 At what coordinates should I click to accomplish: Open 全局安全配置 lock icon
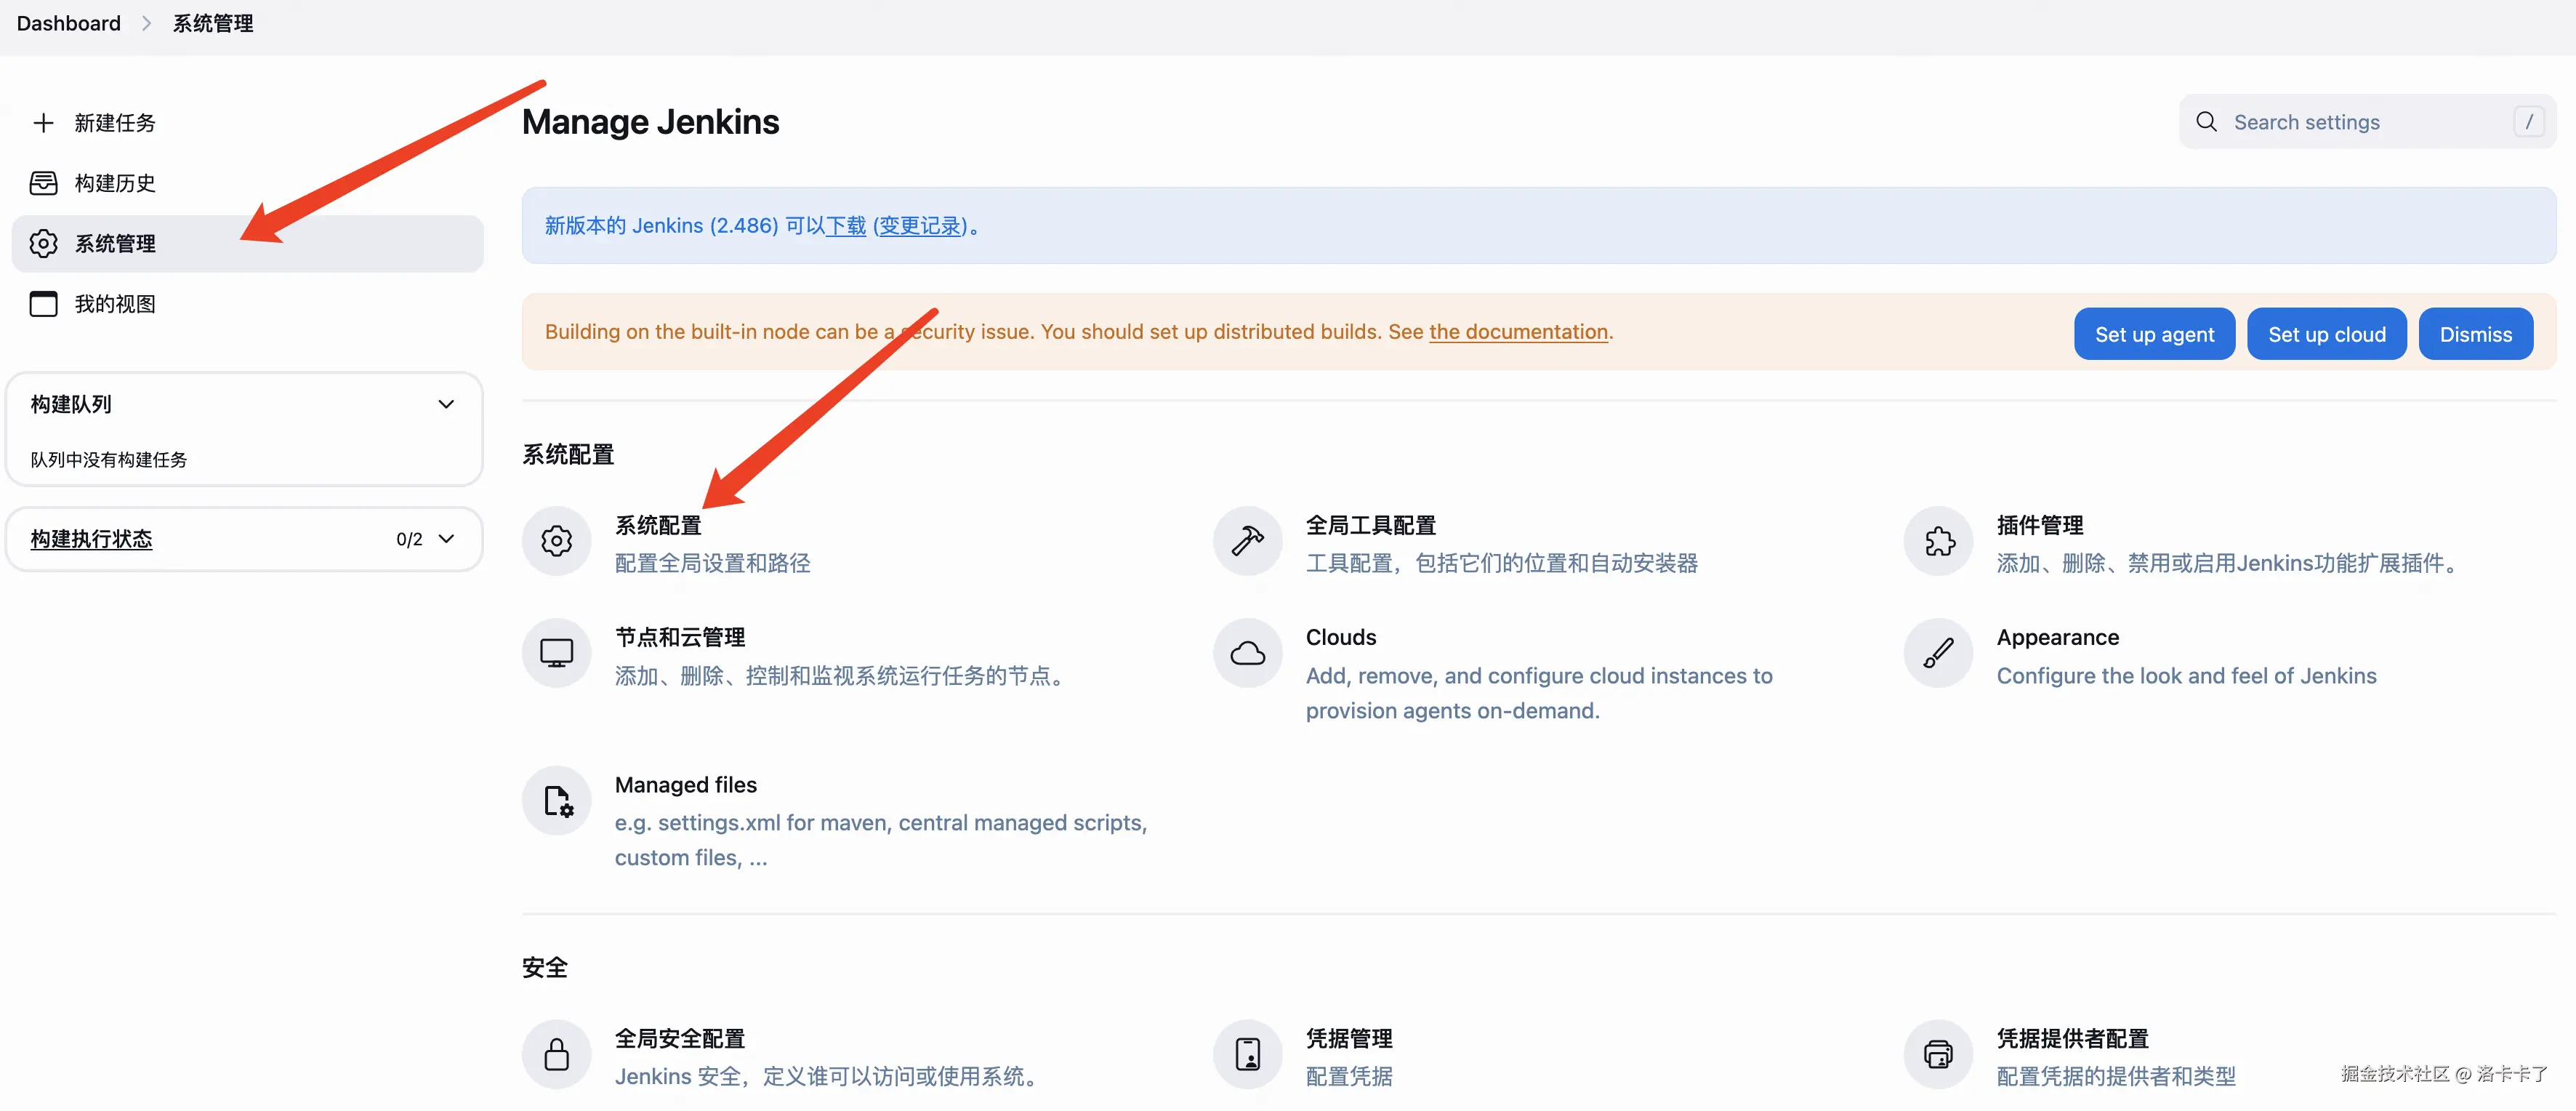tap(556, 1054)
